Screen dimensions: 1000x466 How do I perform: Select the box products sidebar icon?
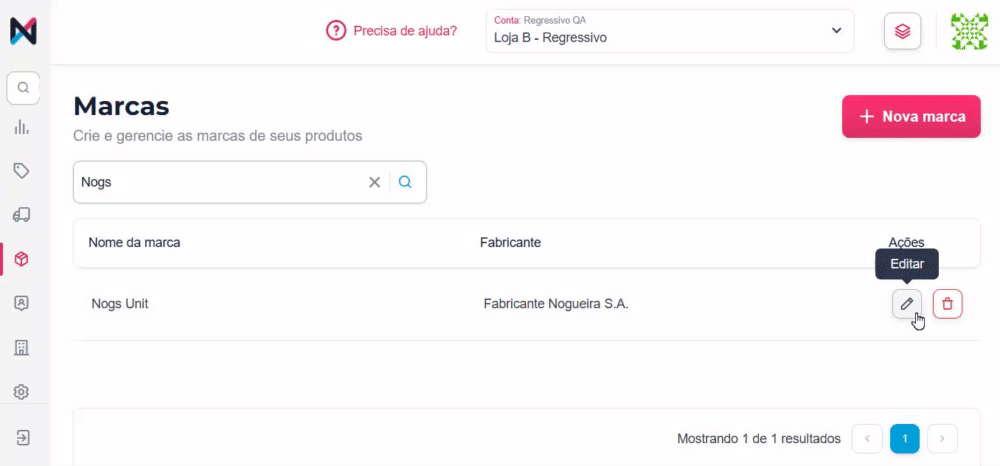(x=22, y=259)
